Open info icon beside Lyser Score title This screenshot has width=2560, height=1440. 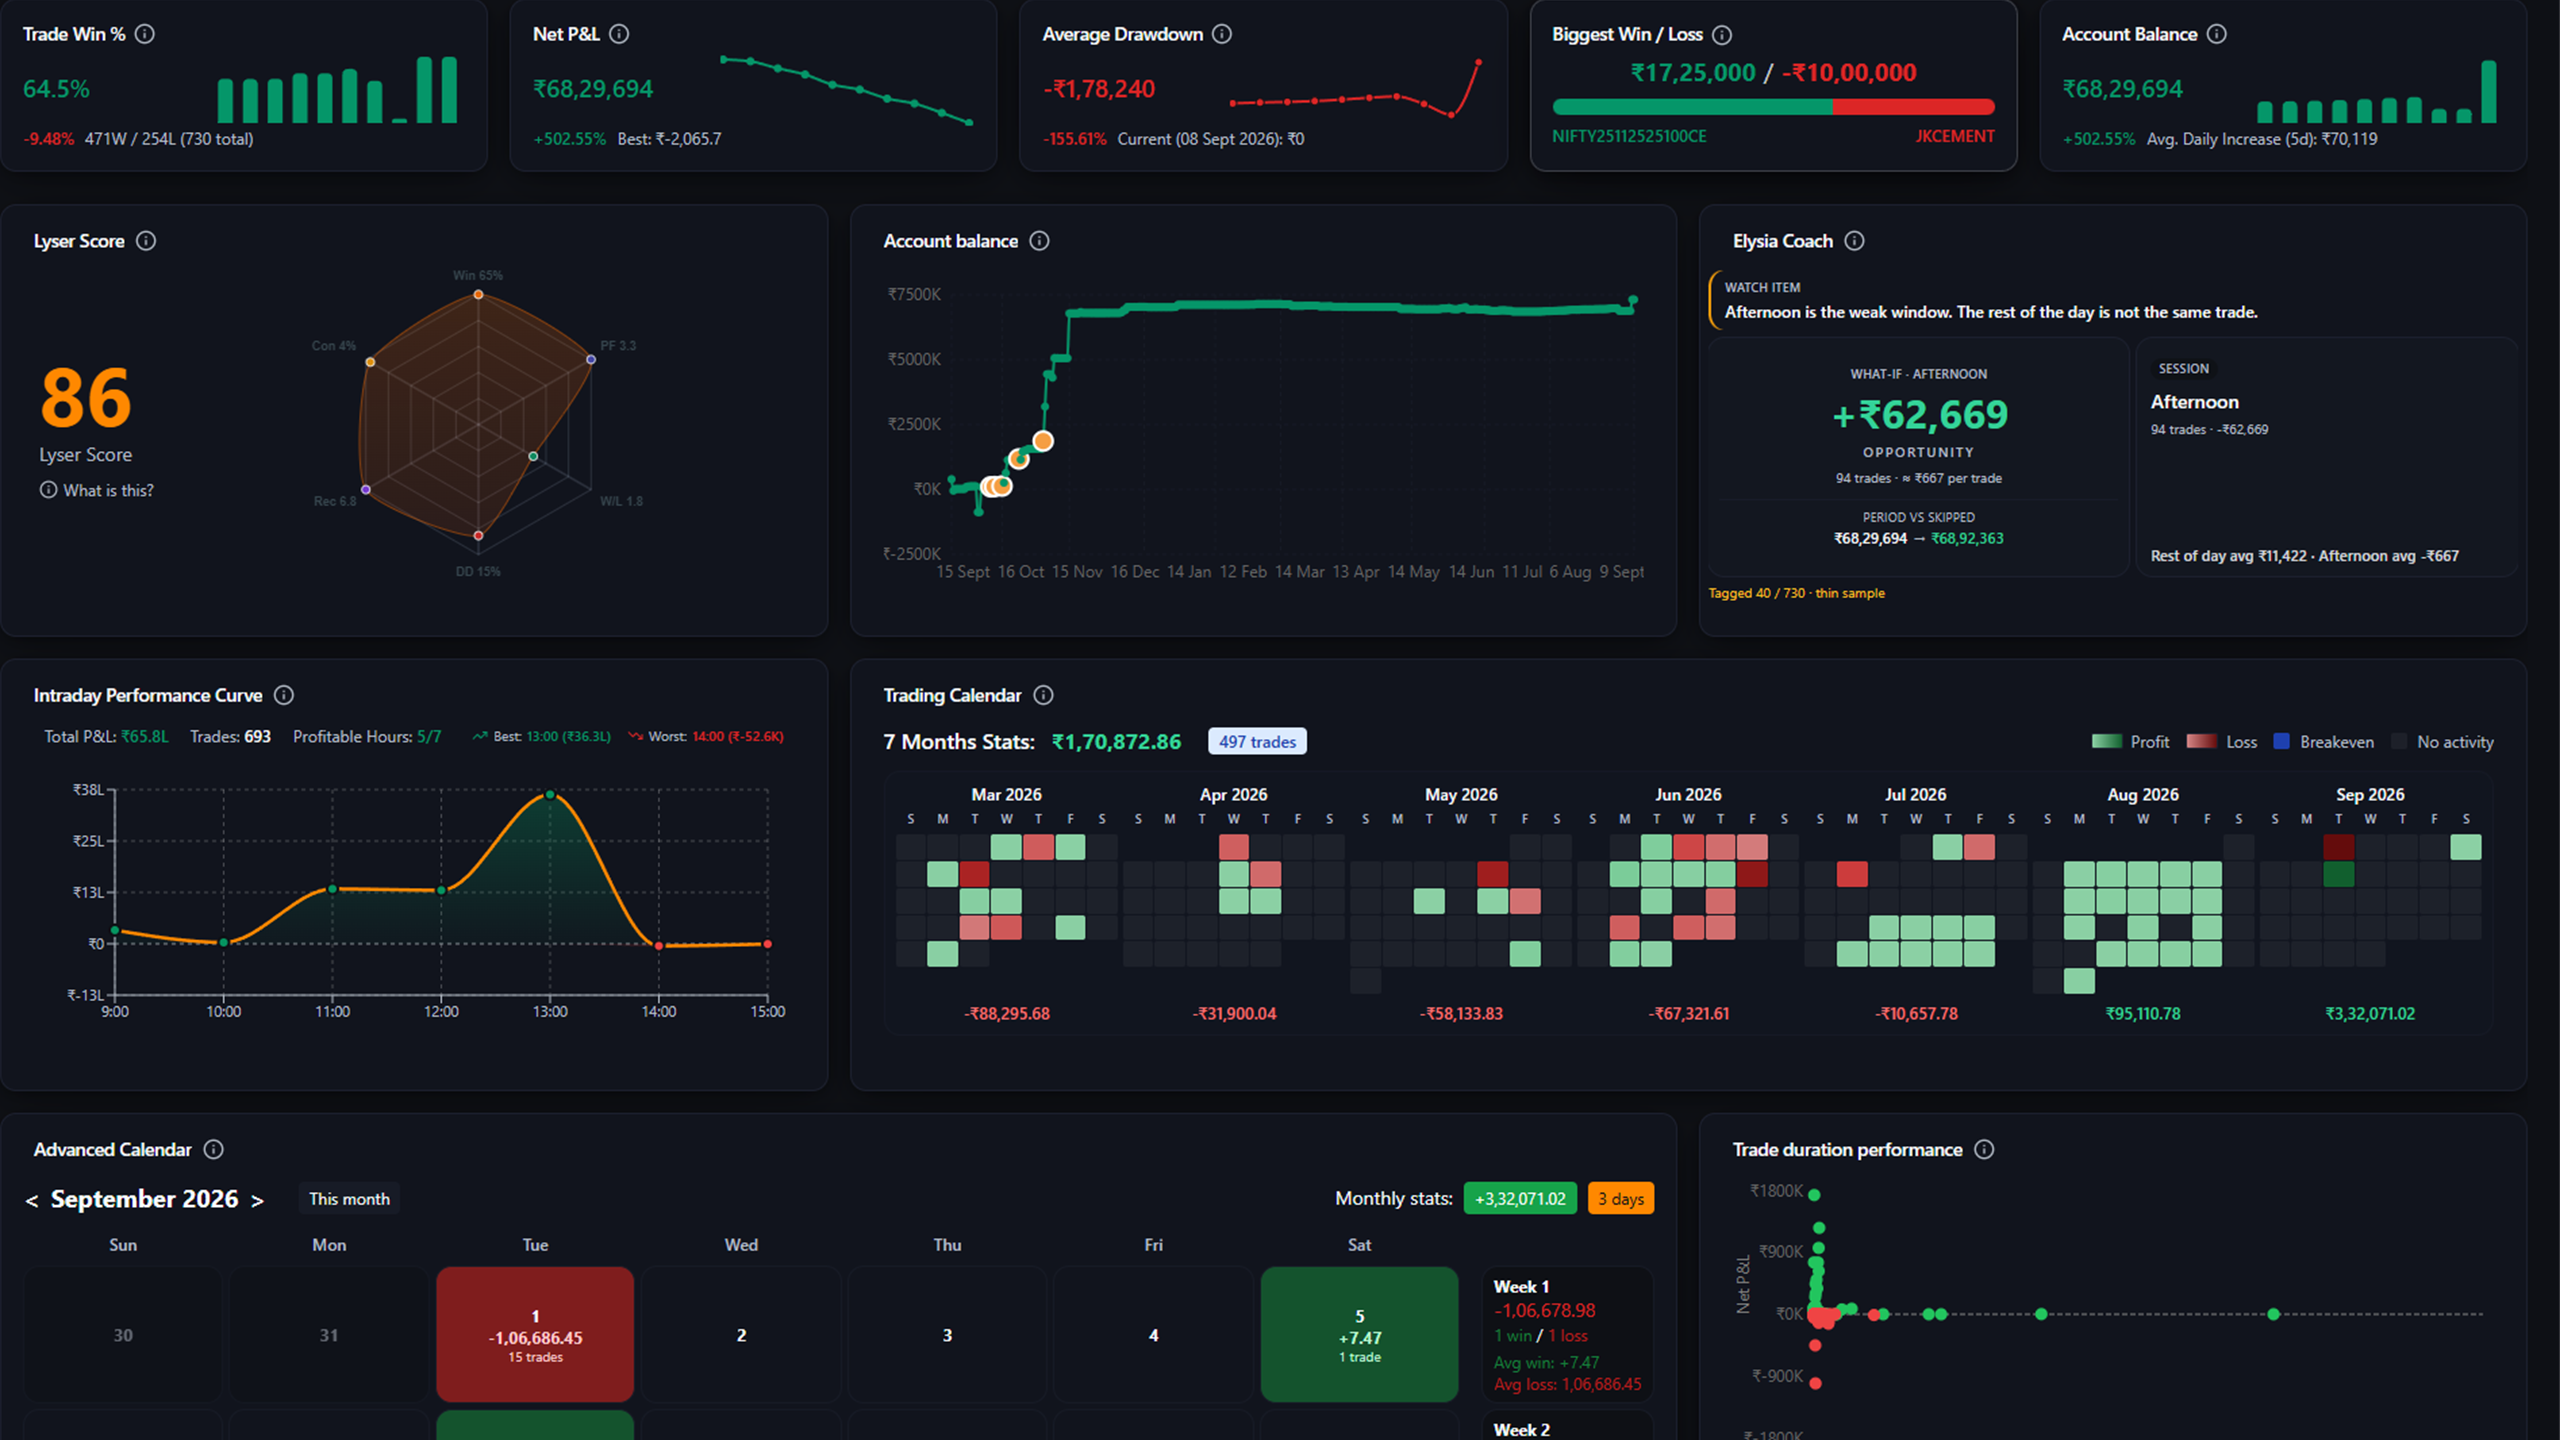[x=146, y=241]
